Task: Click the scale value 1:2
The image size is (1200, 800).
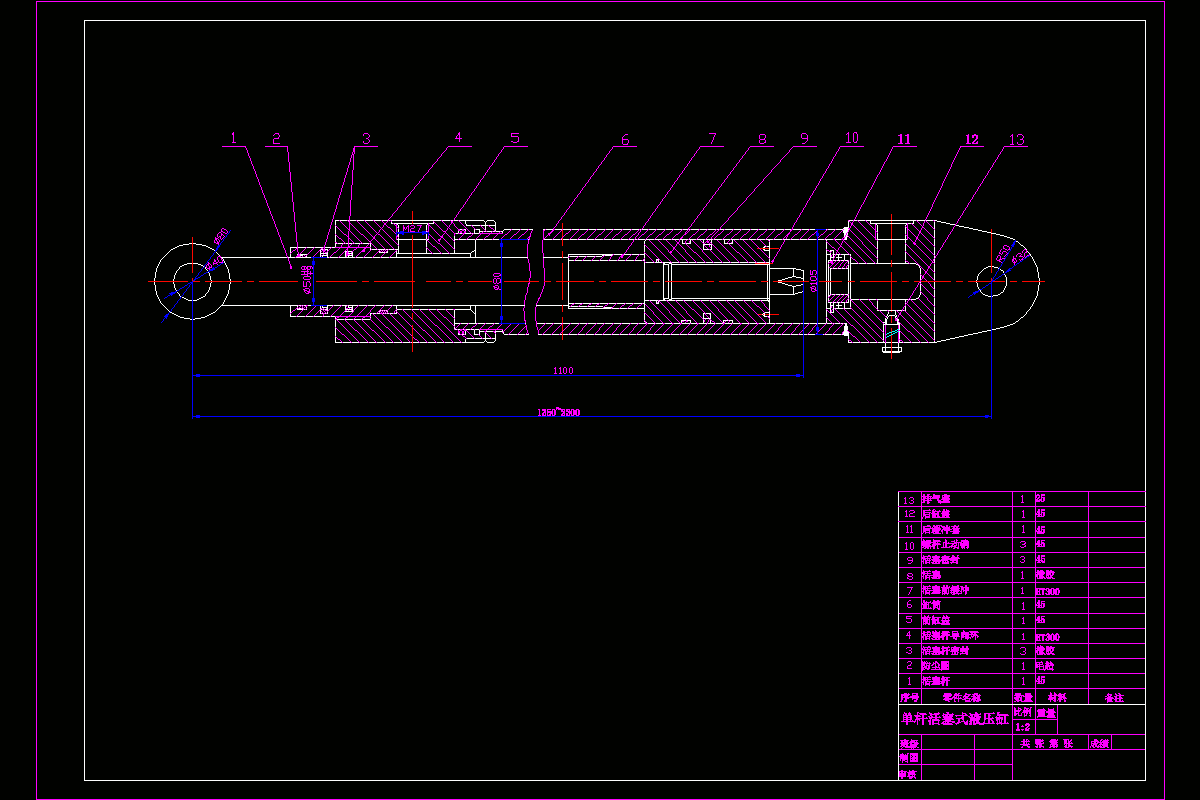Action: [x=1022, y=727]
